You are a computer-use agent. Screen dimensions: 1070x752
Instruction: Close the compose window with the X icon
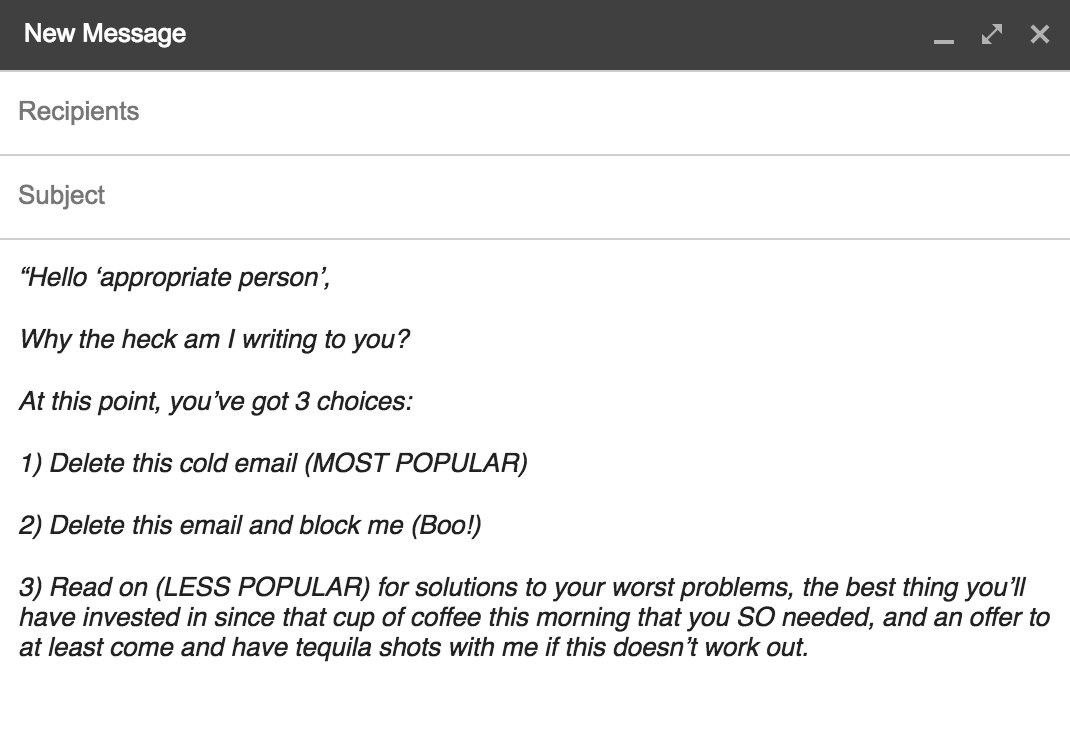pyautogui.click(x=1039, y=34)
